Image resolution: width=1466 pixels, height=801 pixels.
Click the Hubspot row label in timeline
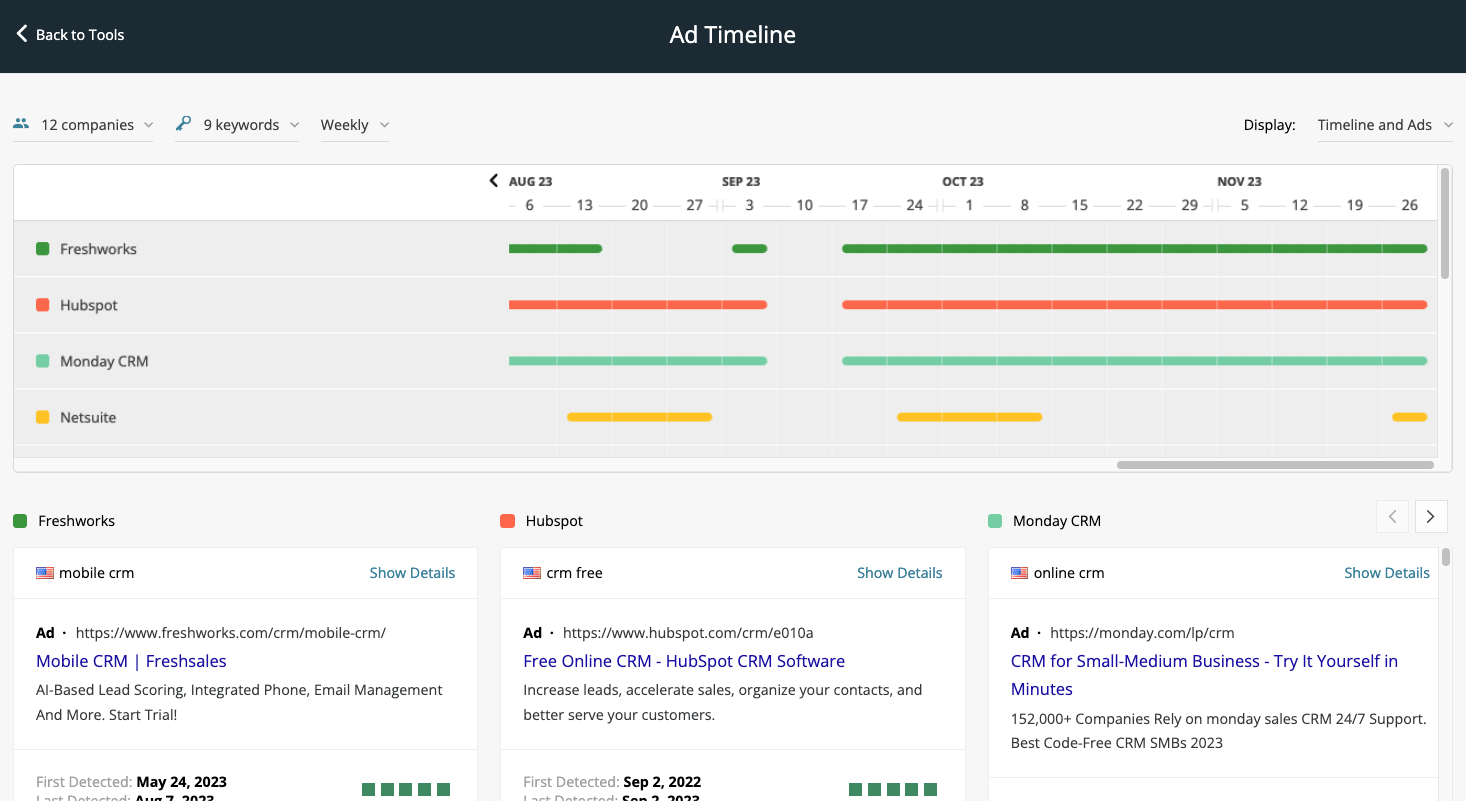pos(89,305)
